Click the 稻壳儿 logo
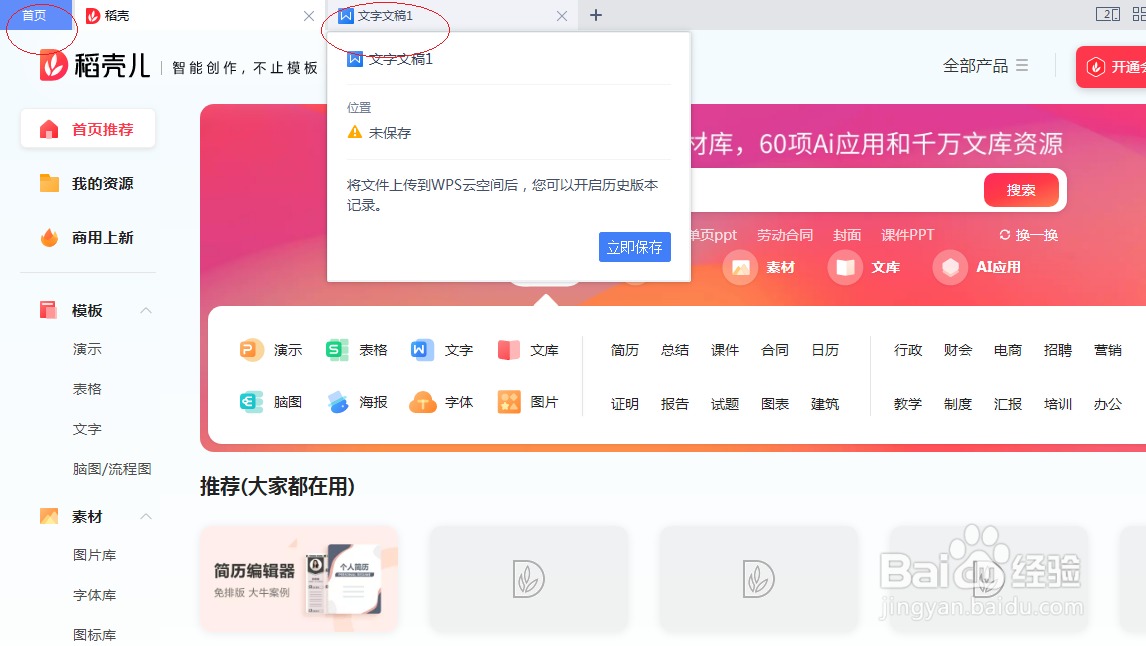The height and width of the screenshot is (646, 1146). 95,66
